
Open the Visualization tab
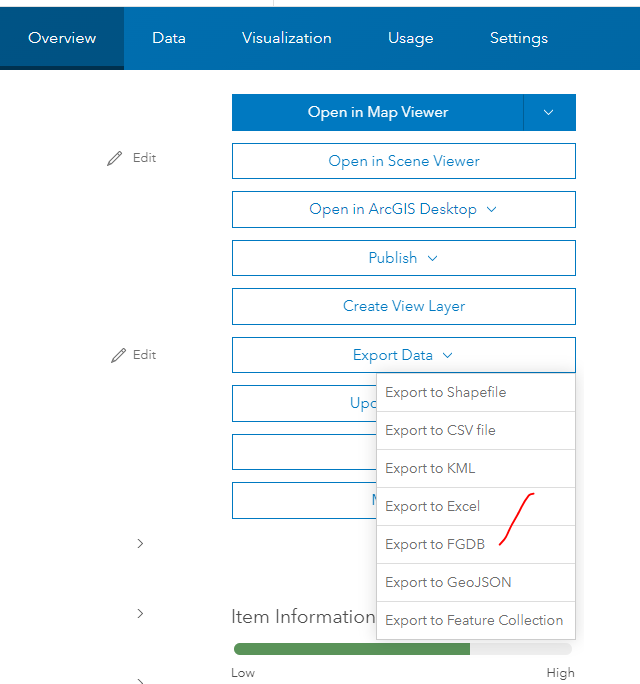point(286,38)
